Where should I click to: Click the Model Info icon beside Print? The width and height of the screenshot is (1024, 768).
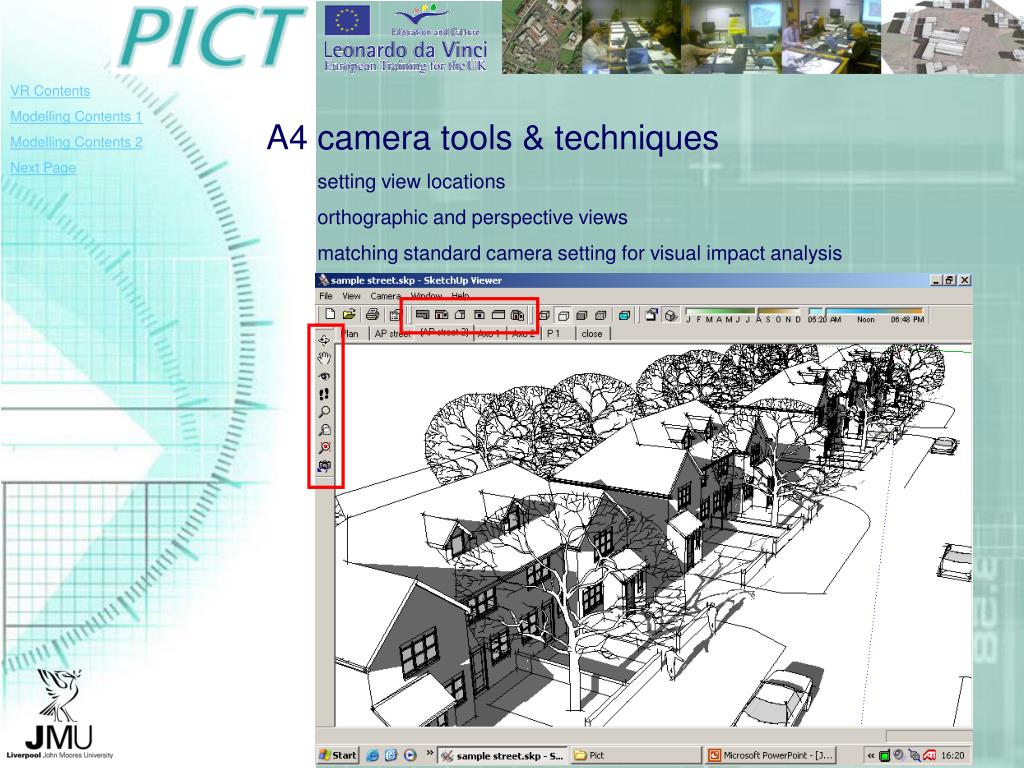click(x=394, y=315)
